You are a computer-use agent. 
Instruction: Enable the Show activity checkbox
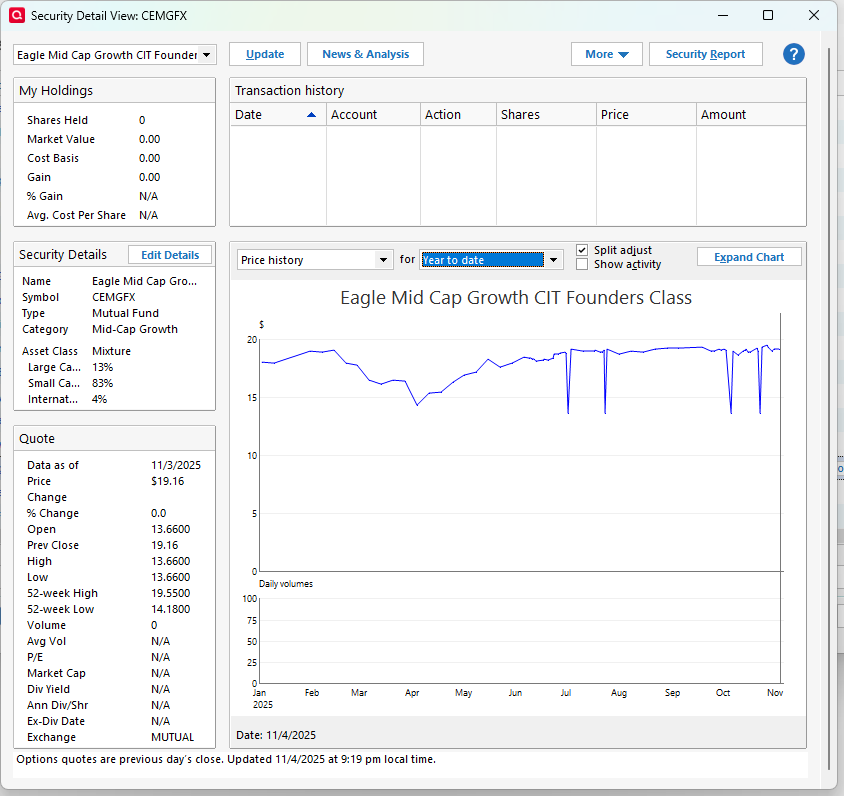click(x=582, y=264)
